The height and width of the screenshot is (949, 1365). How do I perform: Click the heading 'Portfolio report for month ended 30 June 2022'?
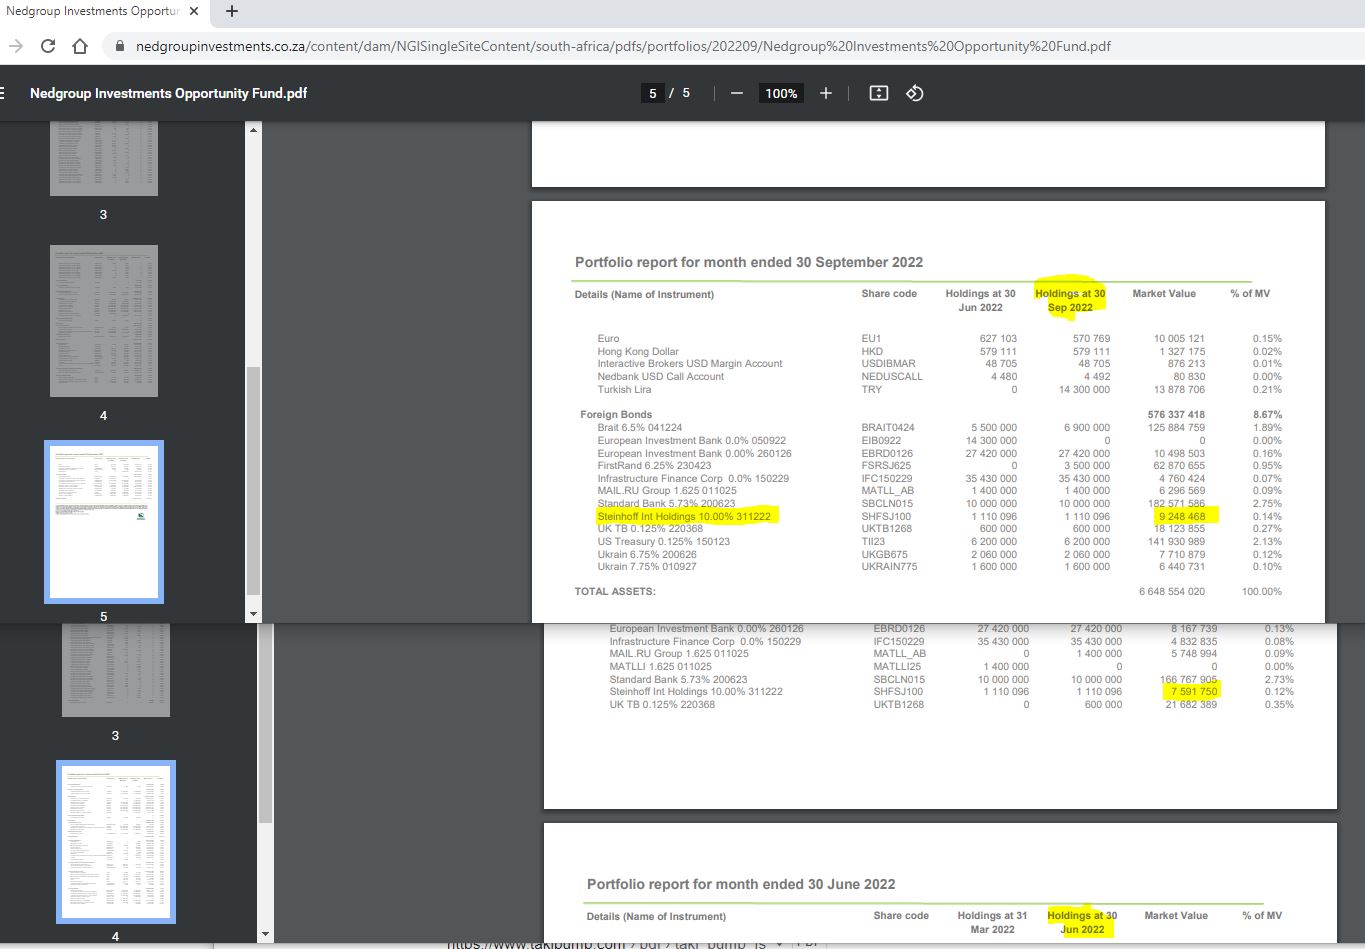(x=741, y=884)
